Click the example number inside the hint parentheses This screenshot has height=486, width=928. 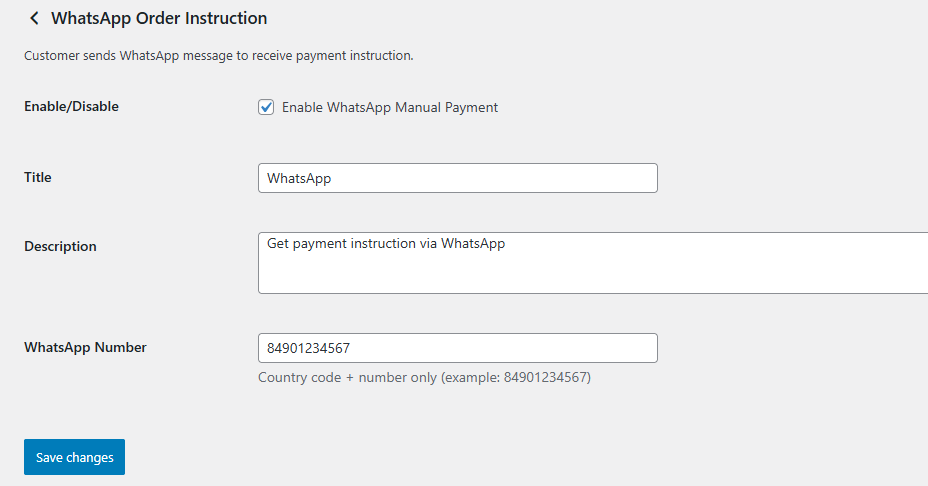pyautogui.click(x=545, y=377)
